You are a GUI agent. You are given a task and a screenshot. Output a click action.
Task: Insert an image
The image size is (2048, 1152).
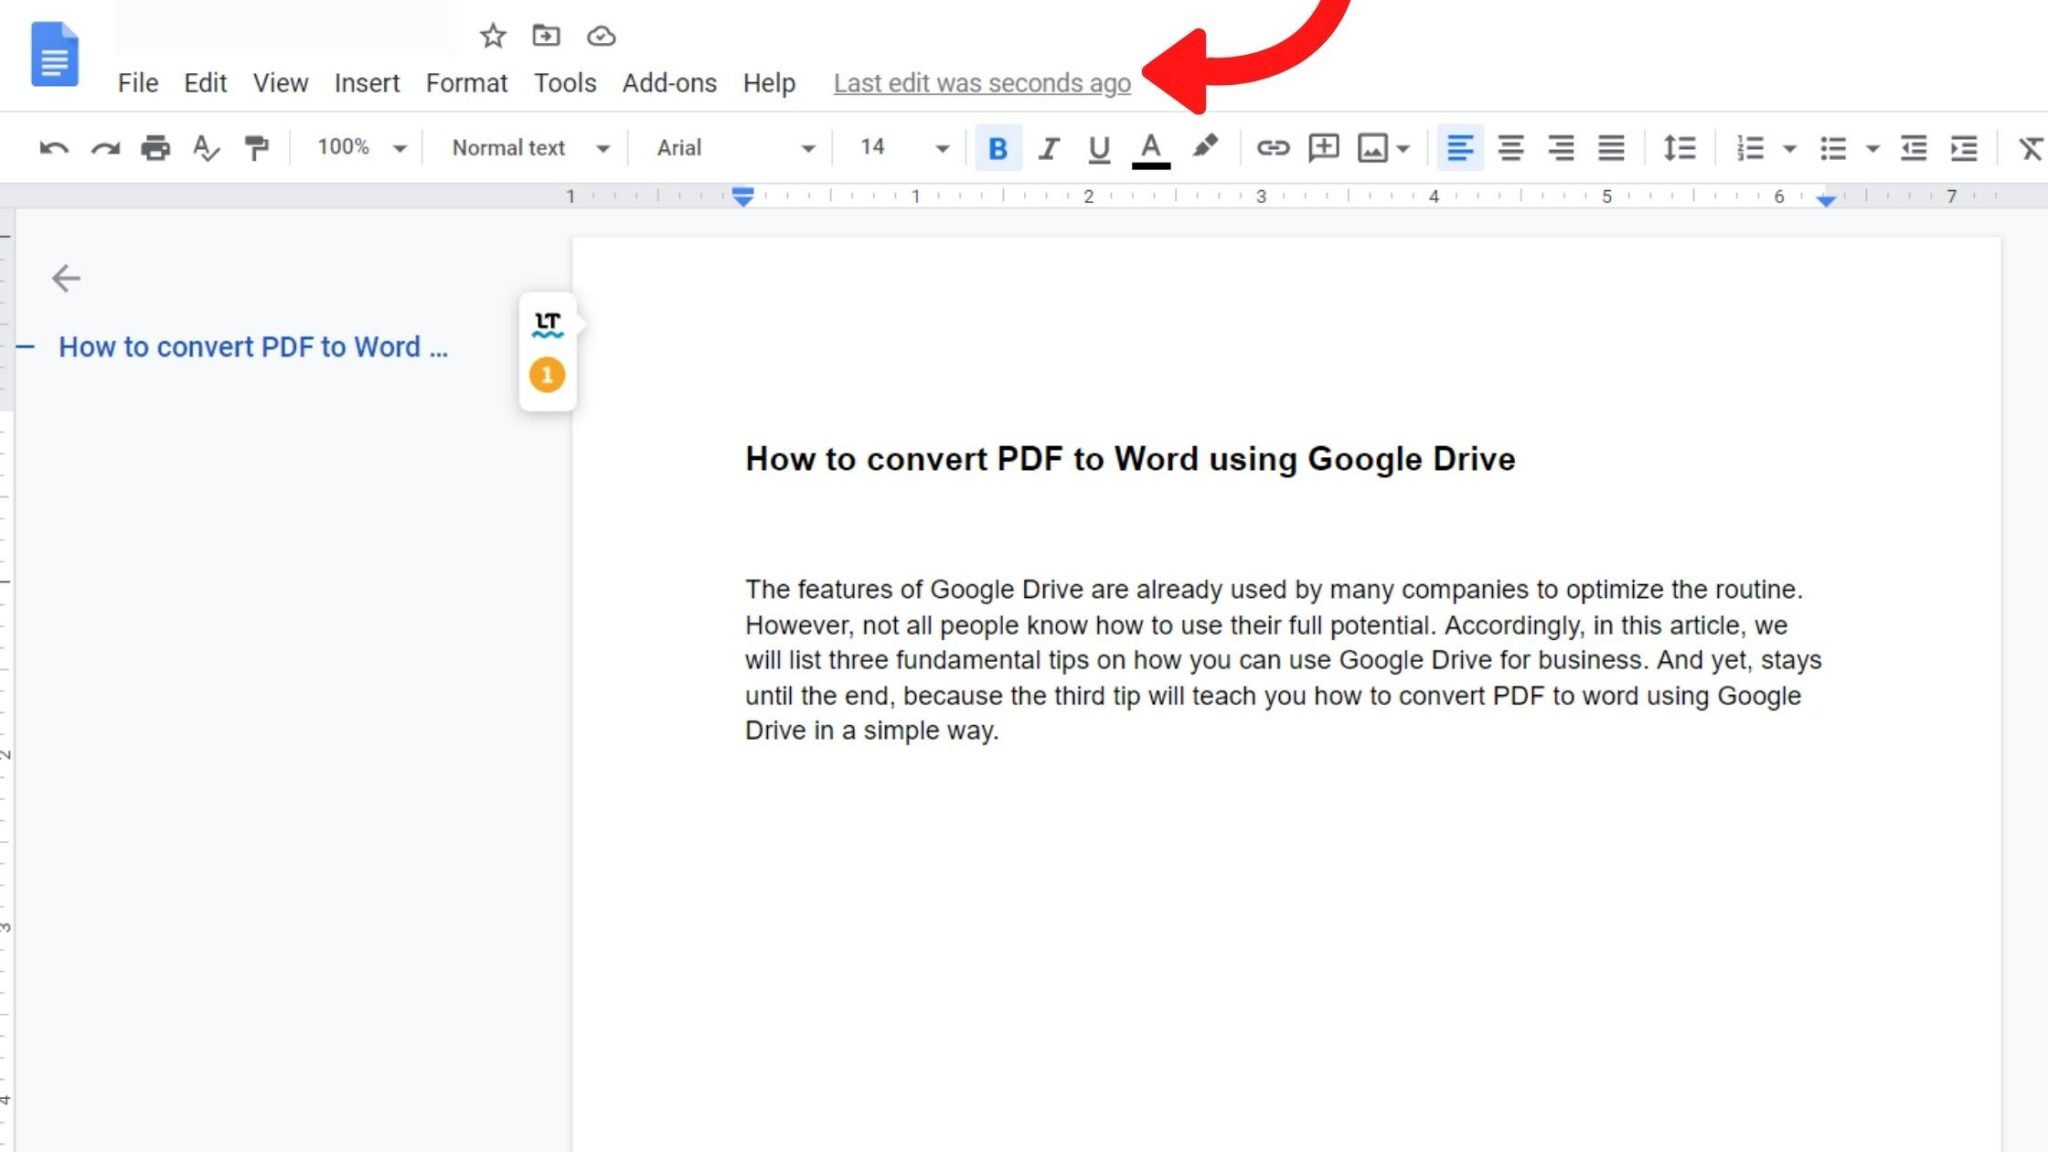coord(1372,148)
